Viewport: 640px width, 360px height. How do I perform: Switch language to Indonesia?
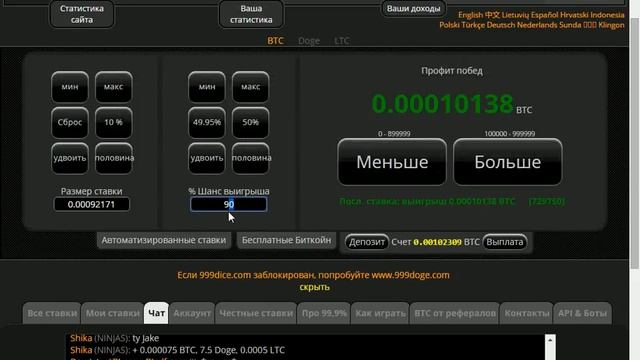click(607, 15)
